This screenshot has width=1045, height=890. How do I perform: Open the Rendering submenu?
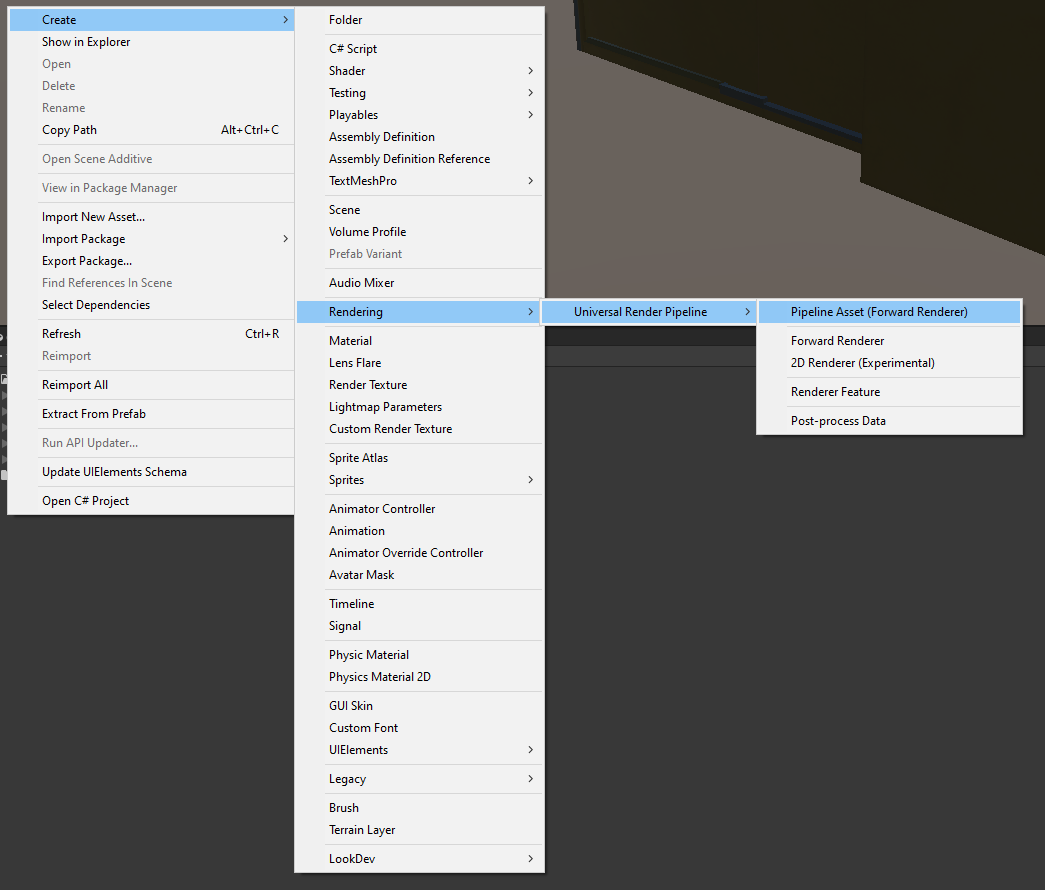click(419, 312)
